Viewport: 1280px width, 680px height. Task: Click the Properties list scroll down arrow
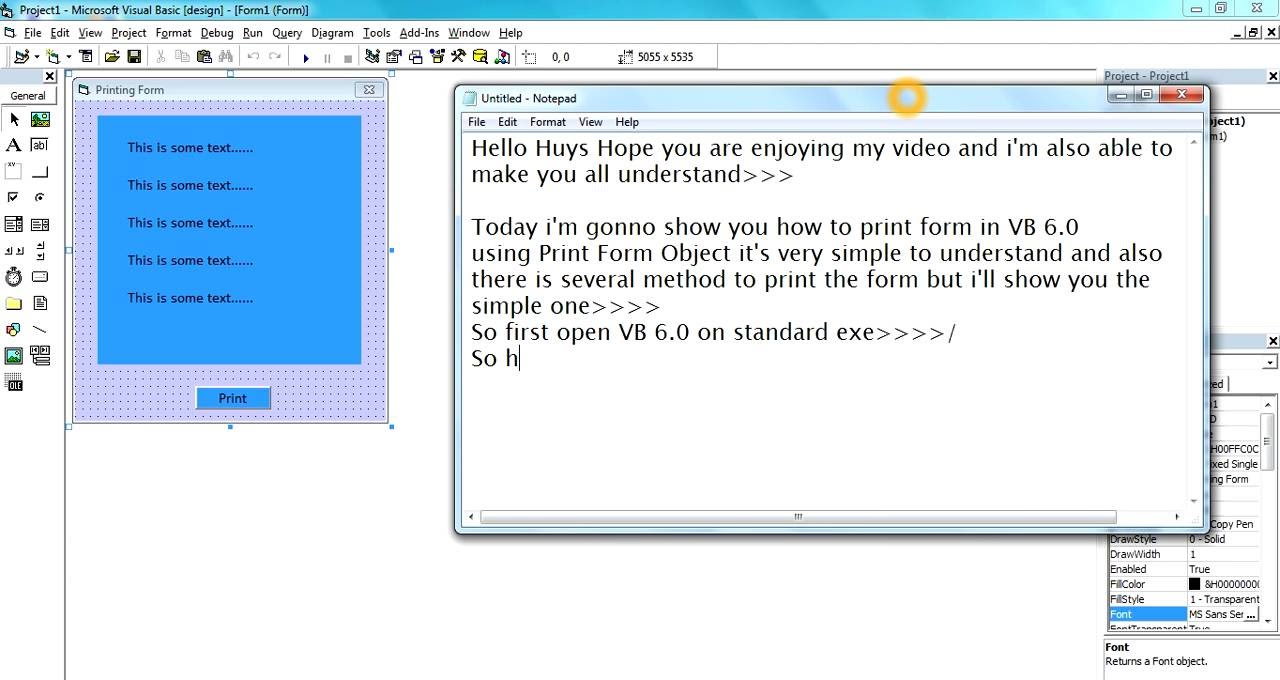click(1269, 621)
